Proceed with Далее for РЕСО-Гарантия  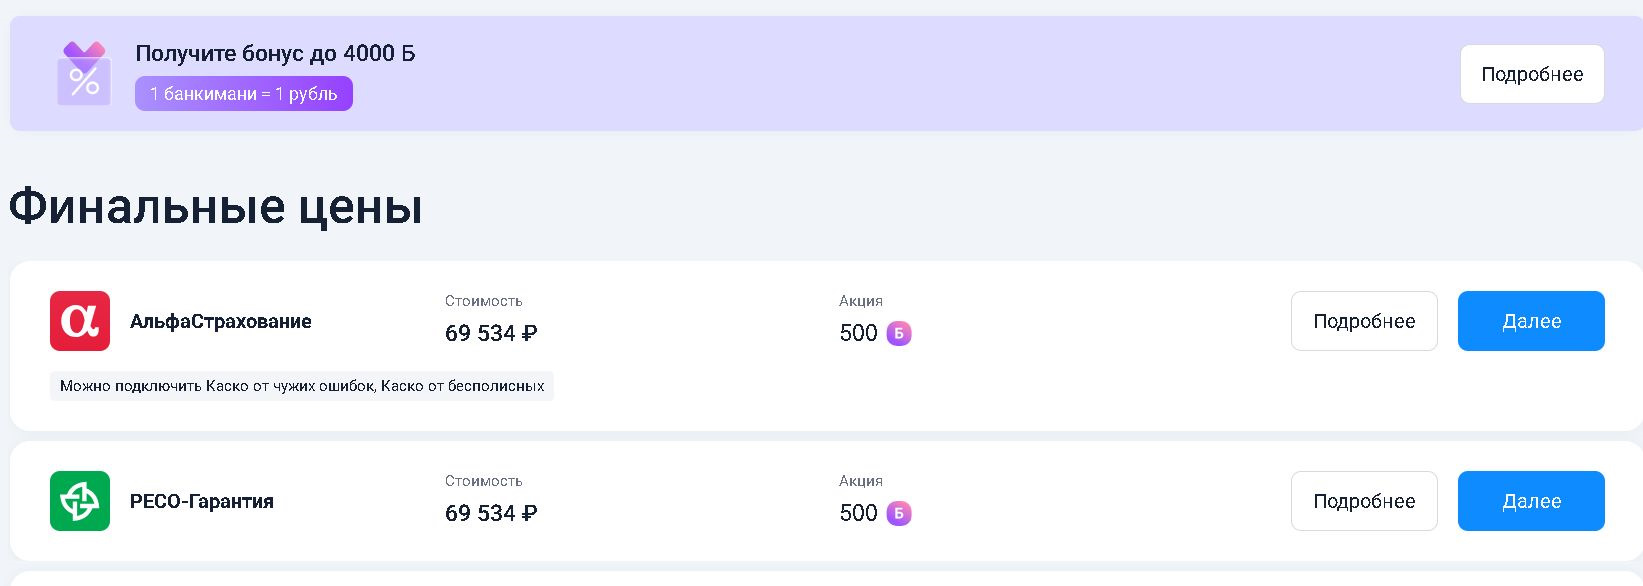pos(1530,501)
